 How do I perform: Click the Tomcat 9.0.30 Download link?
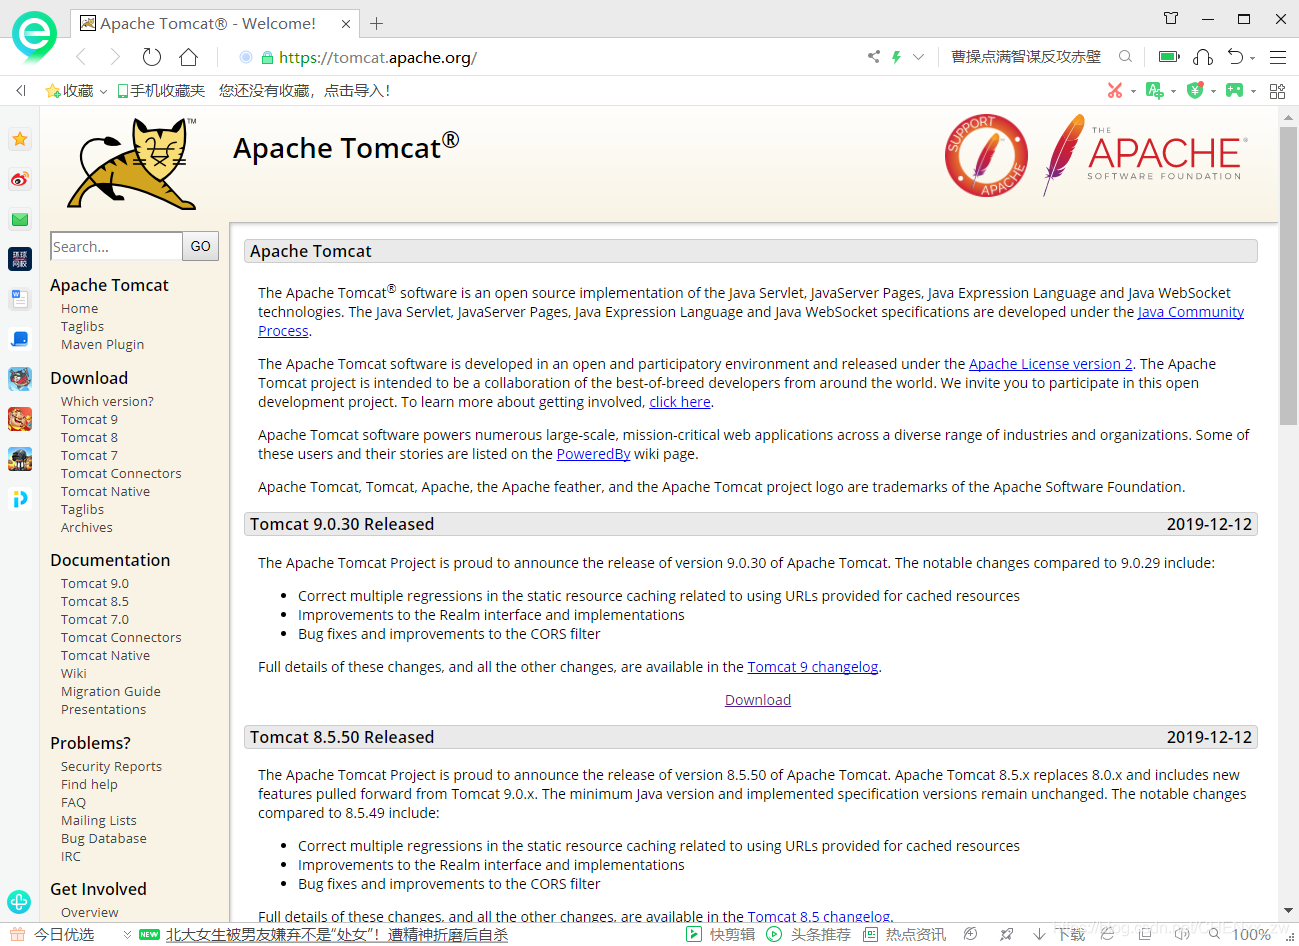click(758, 700)
